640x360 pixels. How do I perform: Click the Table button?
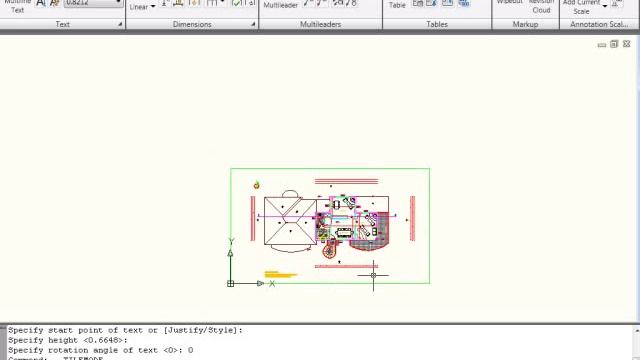397,5
